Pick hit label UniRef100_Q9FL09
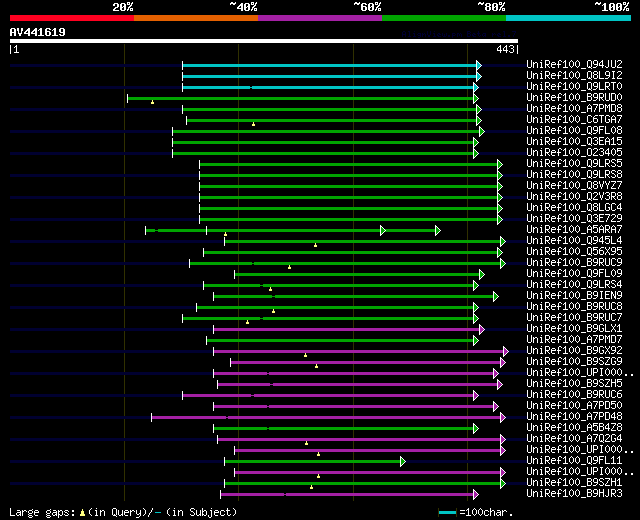The height and width of the screenshot is (520, 640). coord(574,274)
